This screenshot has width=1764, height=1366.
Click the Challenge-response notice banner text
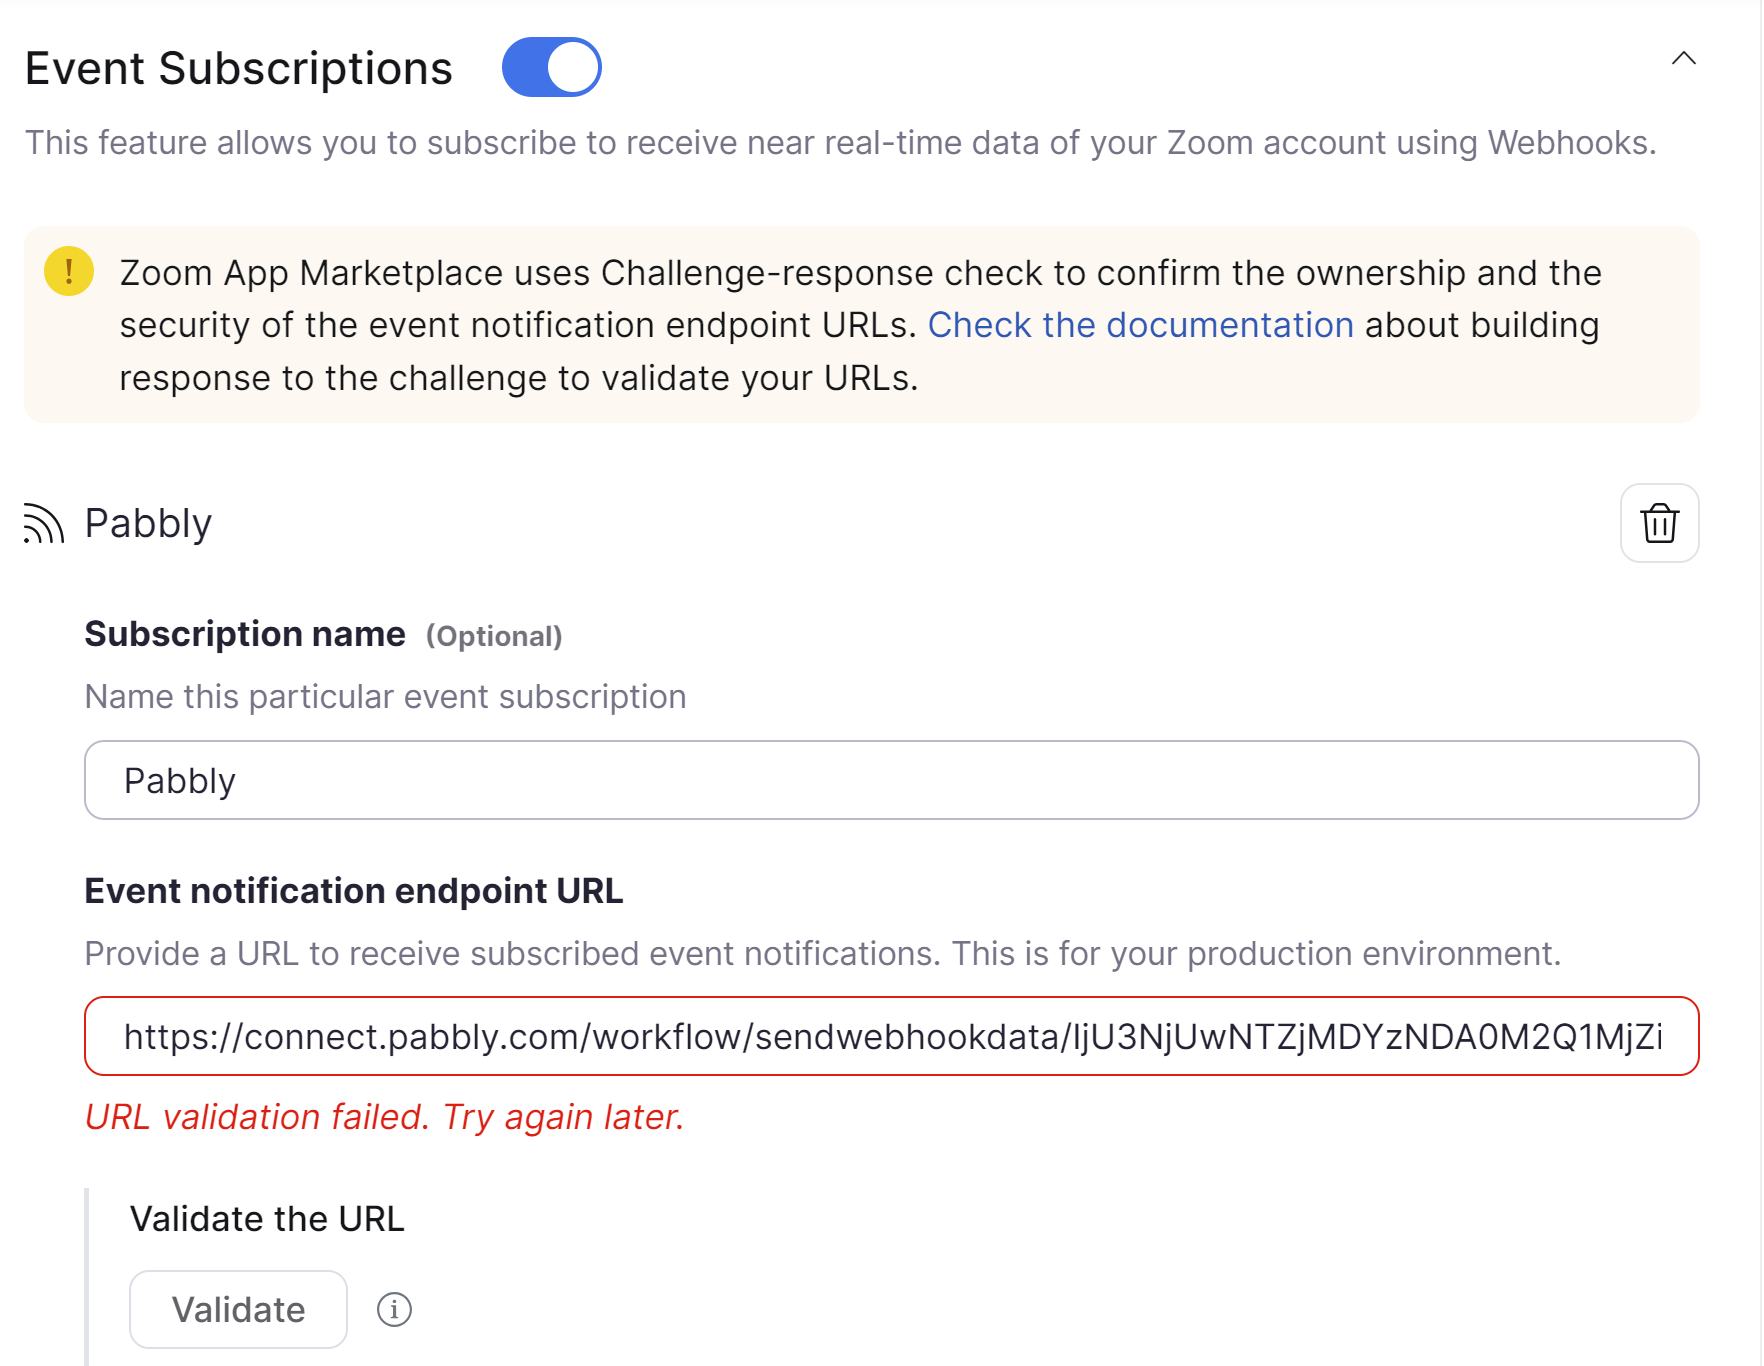(860, 325)
